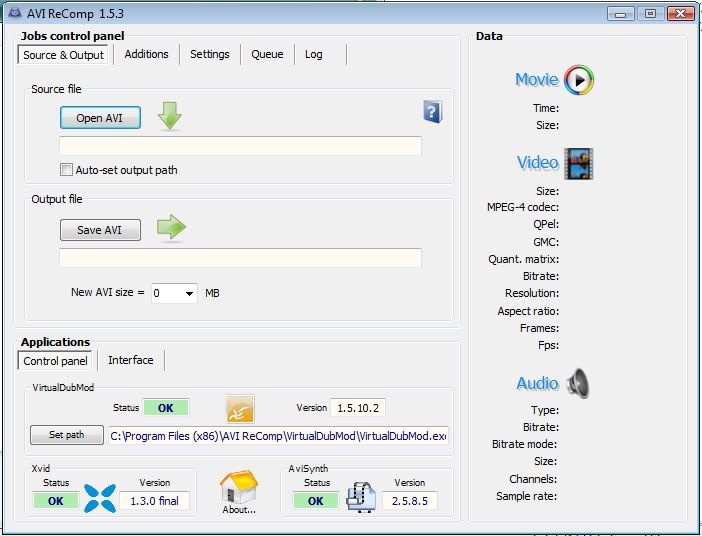This screenshot has height=536, width=702.
Task: Click the Set path button
Action: tap(67, 435)
